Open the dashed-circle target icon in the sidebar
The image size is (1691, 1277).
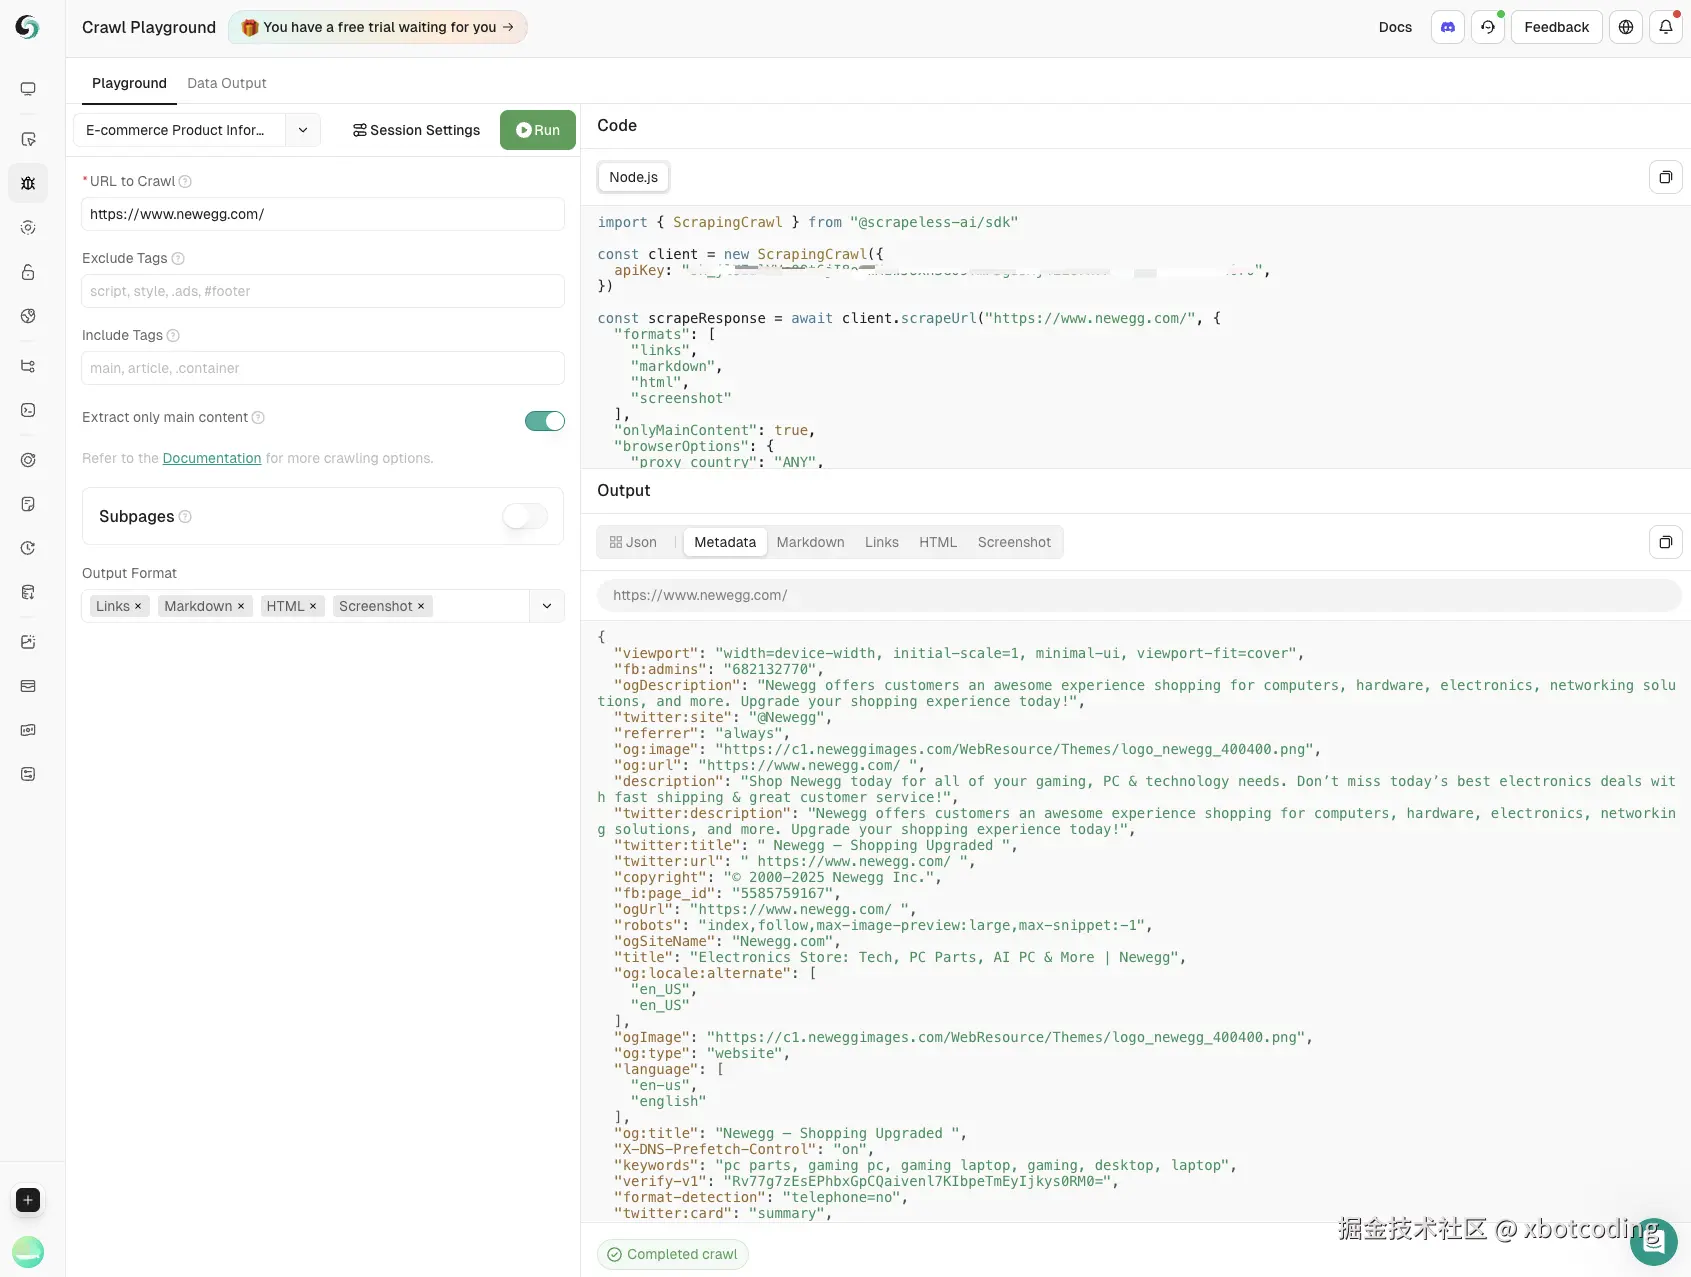tap(28, 227)
